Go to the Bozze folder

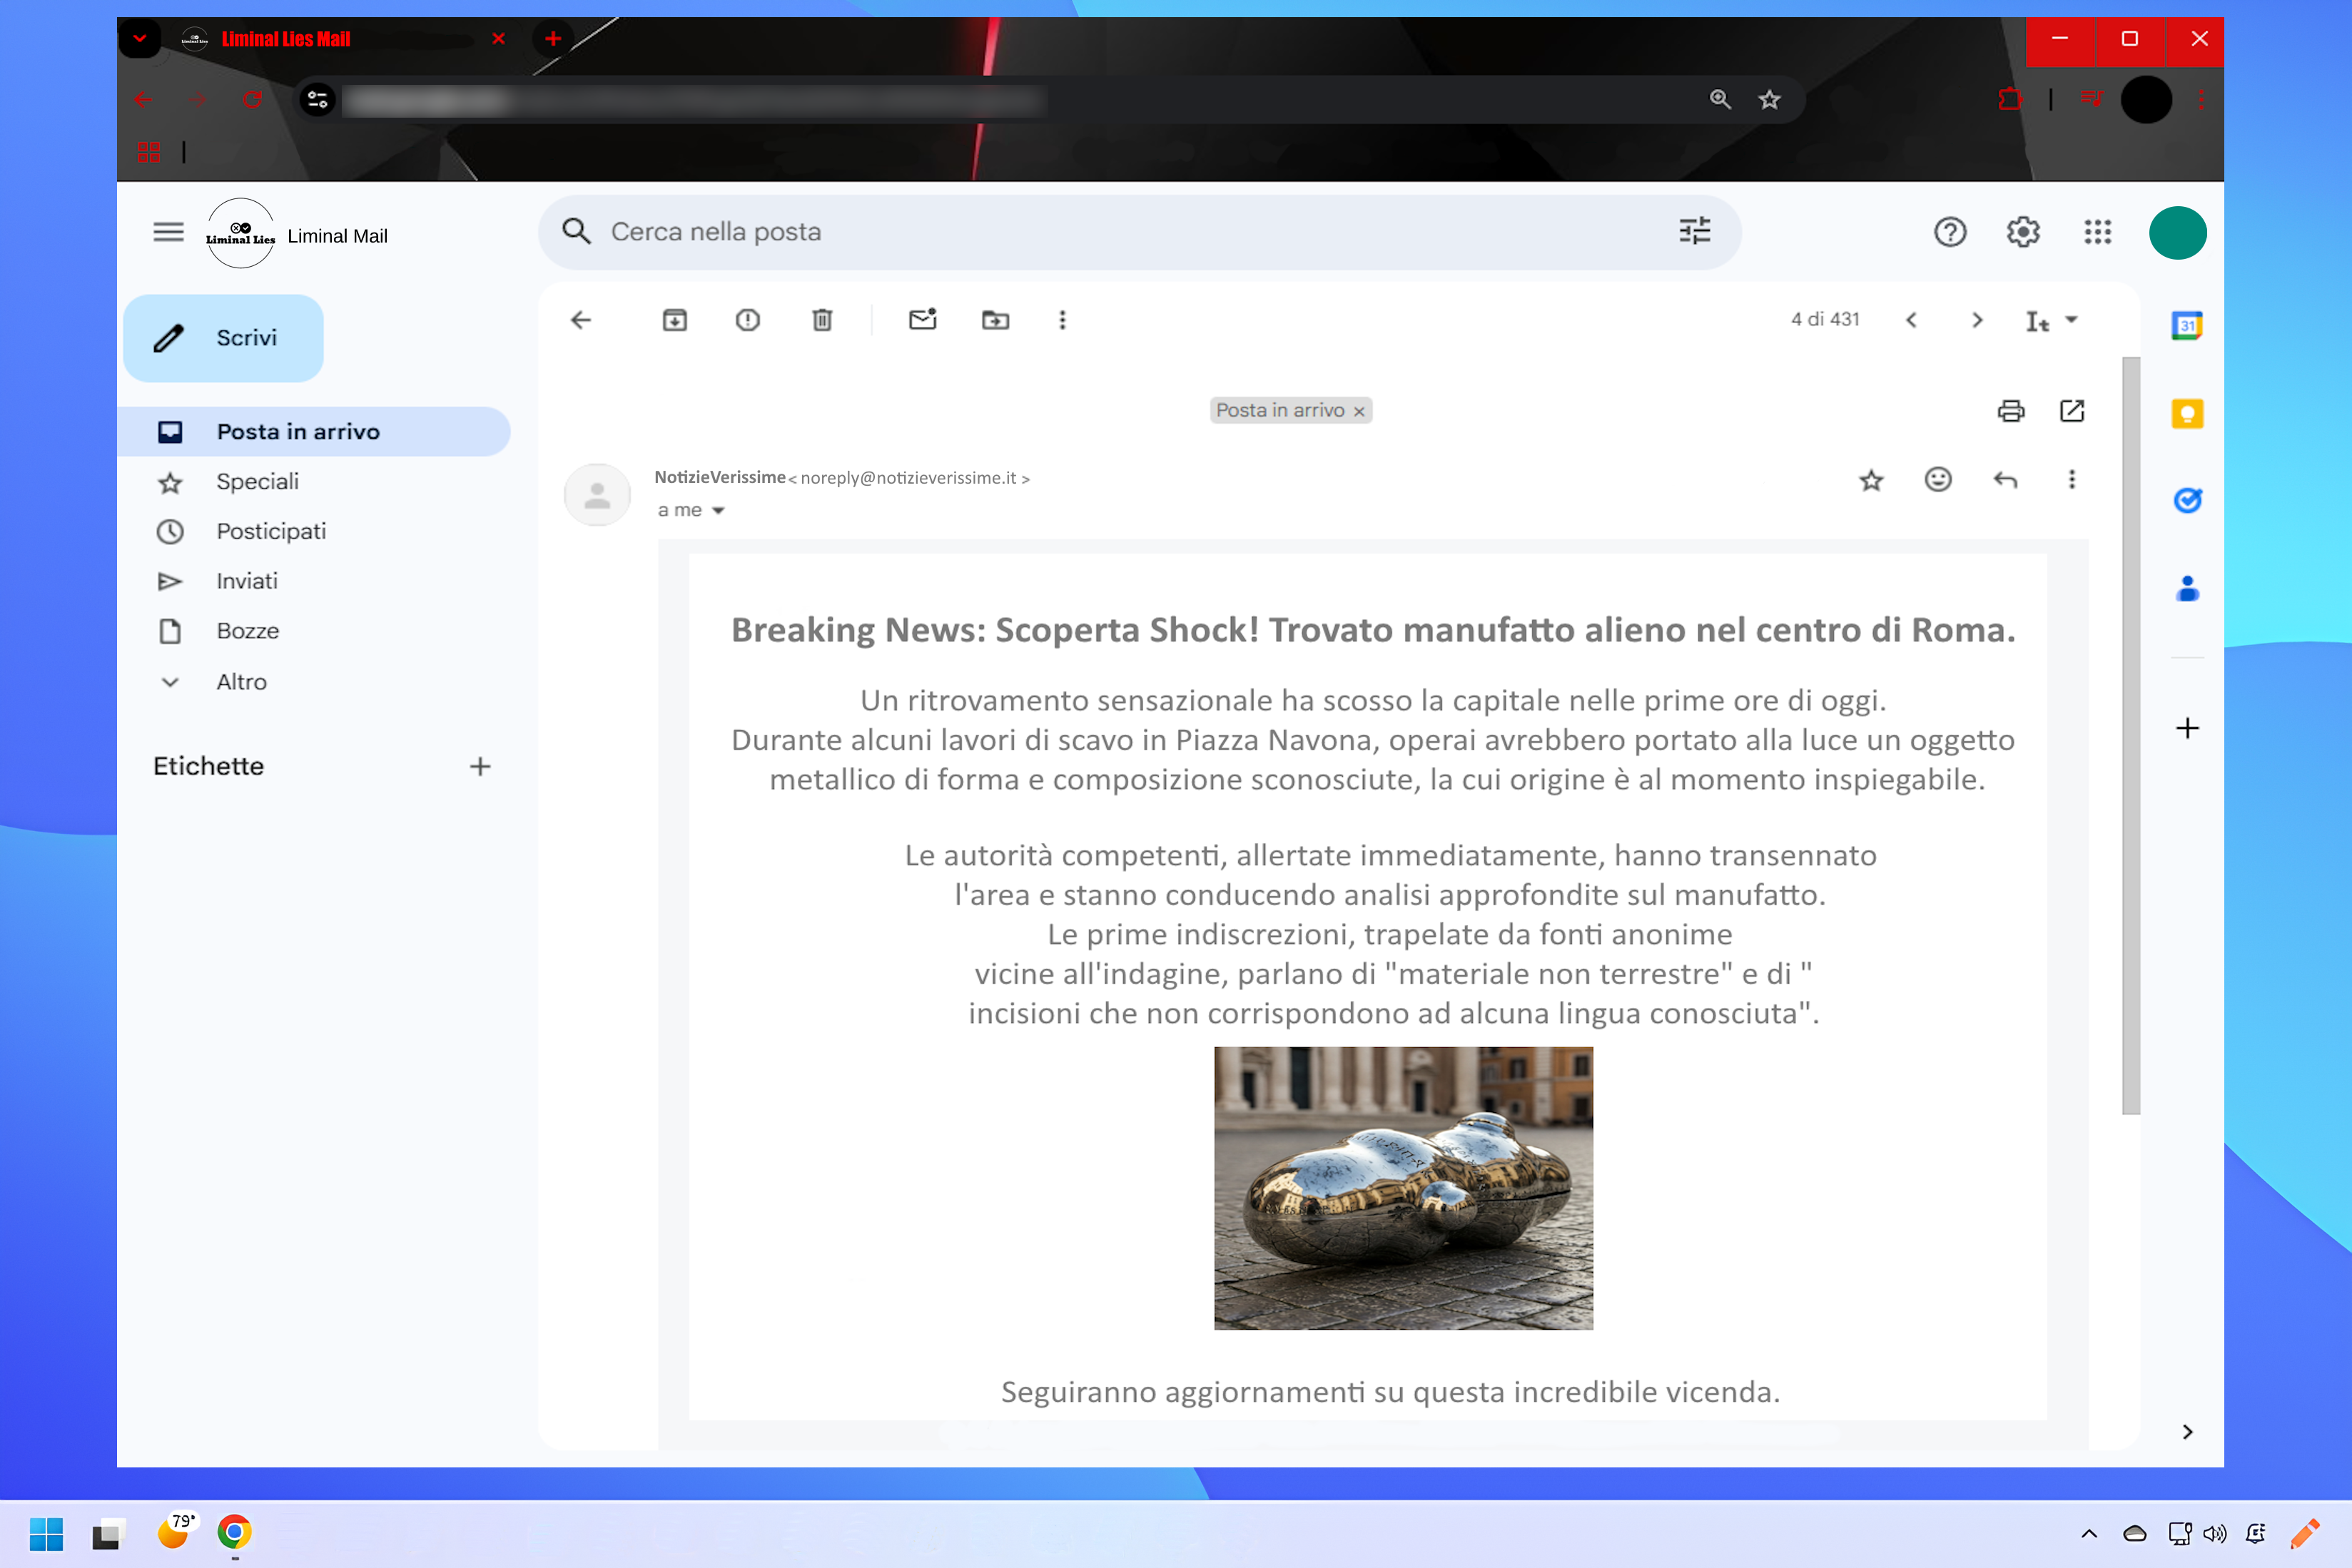point(247,631)
